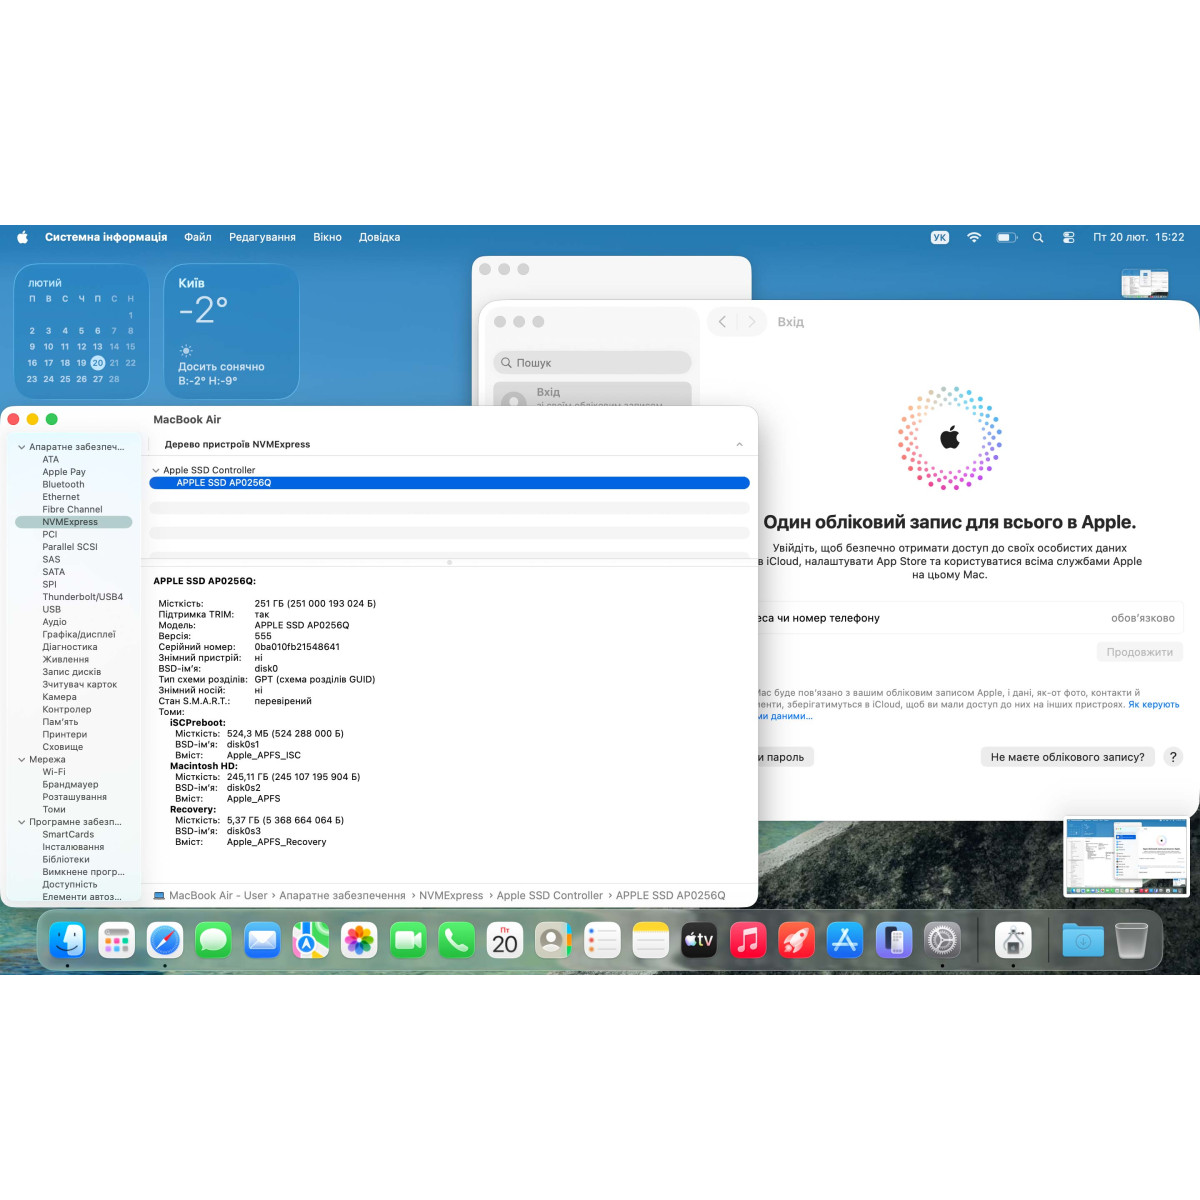Collapse the Мережа sidebar group
The width and height of the screenshot is (1200, 1200).
point(22,760)
